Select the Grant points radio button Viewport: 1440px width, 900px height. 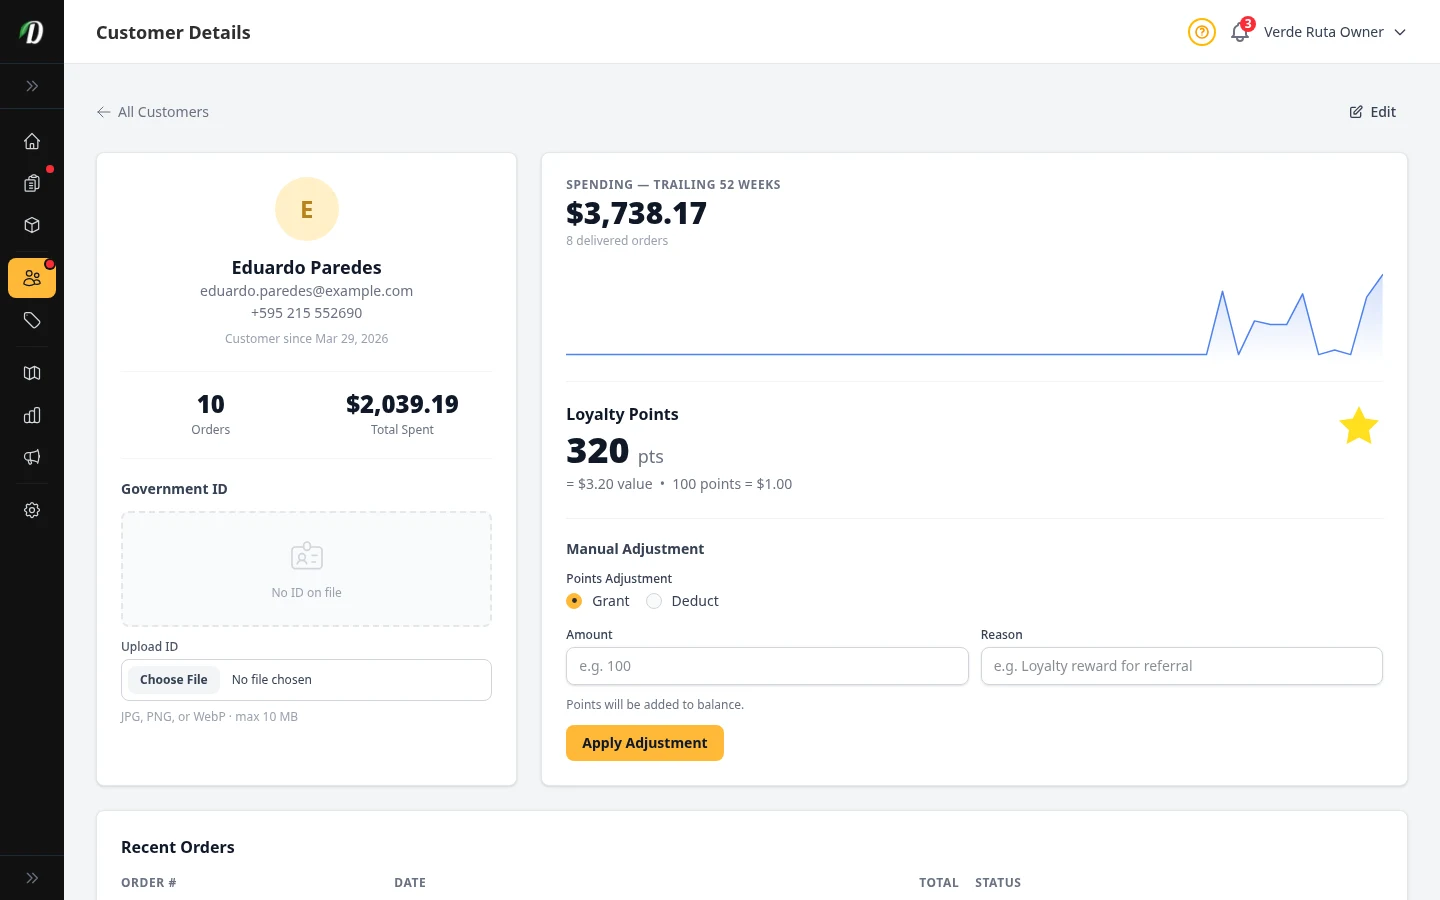coord(574,601)
